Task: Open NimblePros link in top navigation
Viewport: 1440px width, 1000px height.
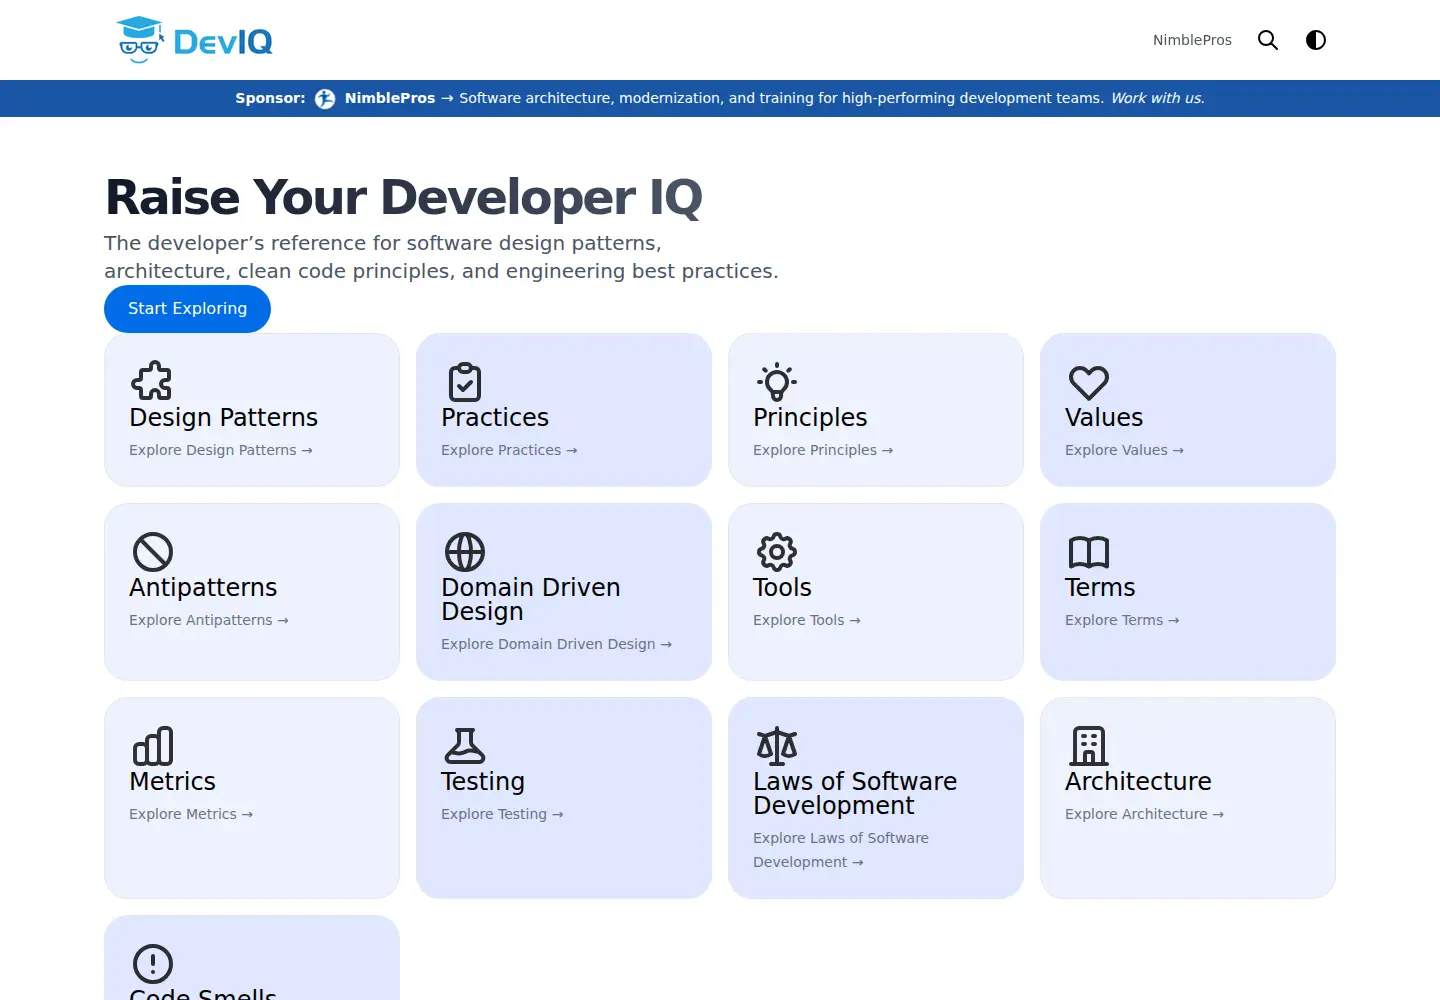Action: (1192, 40)
